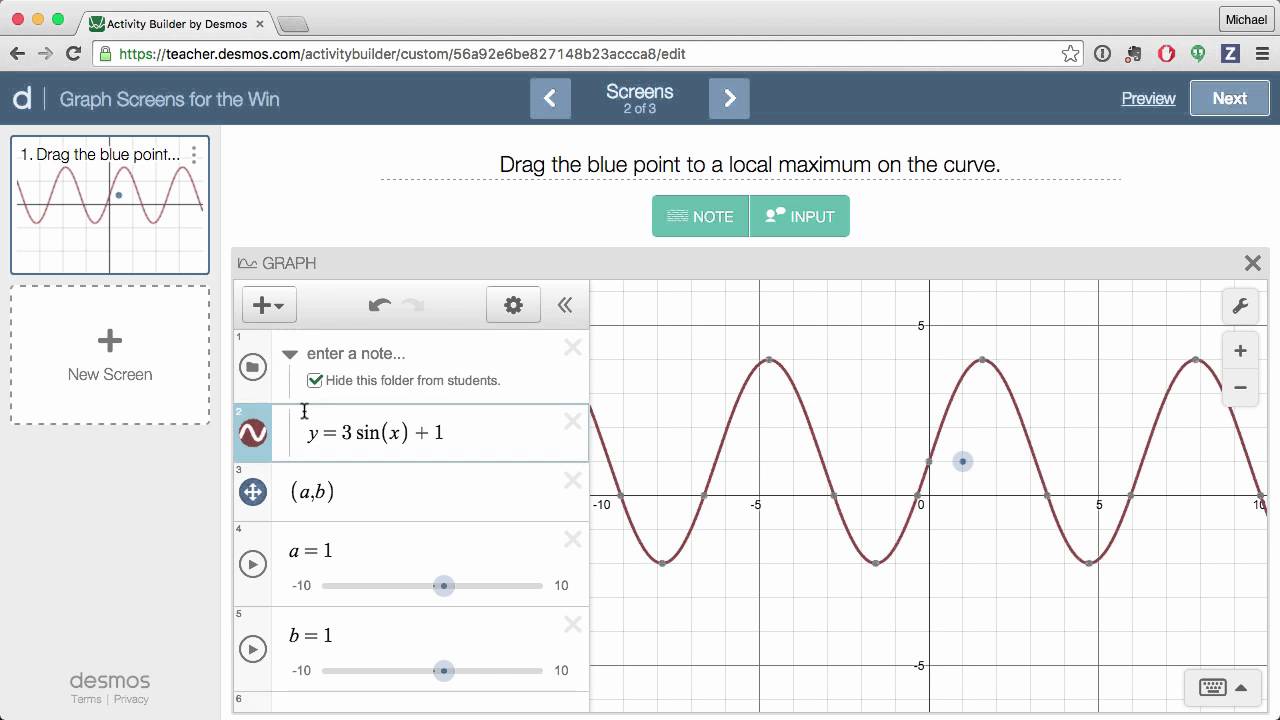
Task: Click the browser address bar URL
Action: coord(402,54)
